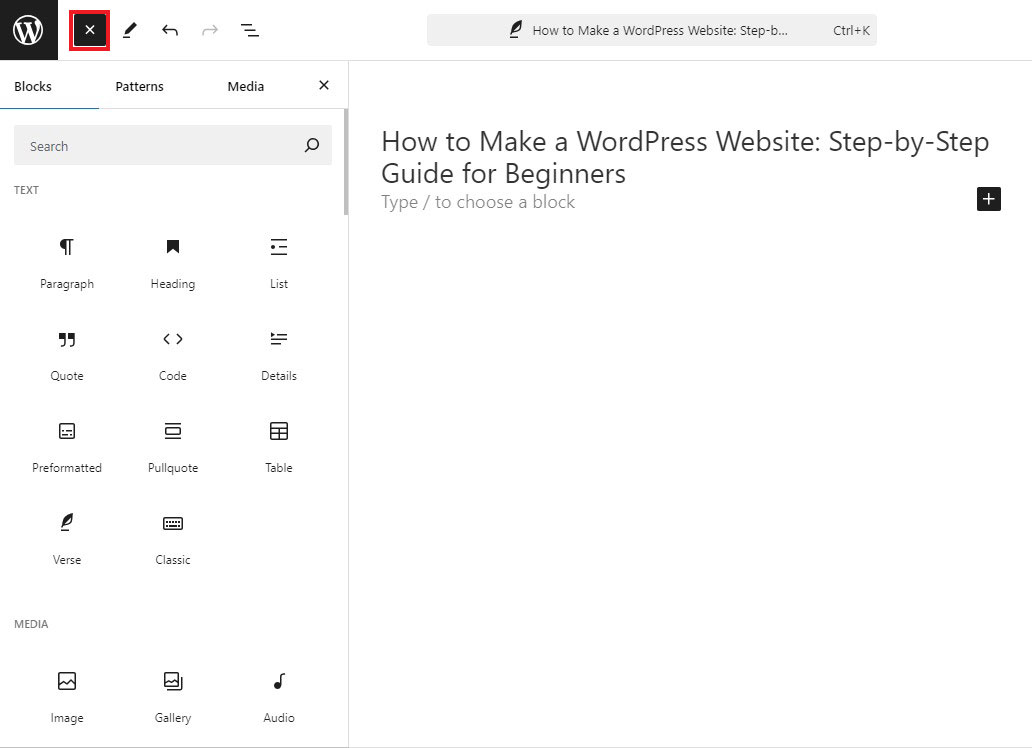This screenshot has height=748, width=1032.
Task: Switch to the Blocks tab
Action: 33,86
